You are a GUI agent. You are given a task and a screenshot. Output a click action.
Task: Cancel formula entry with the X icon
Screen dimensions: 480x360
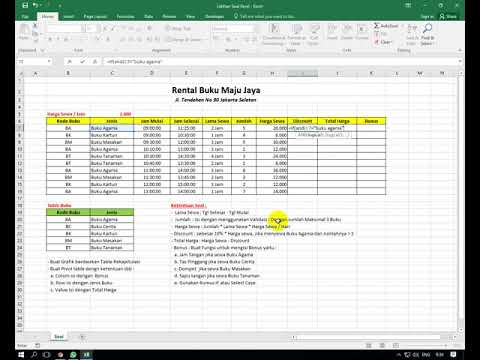point(70,62)
